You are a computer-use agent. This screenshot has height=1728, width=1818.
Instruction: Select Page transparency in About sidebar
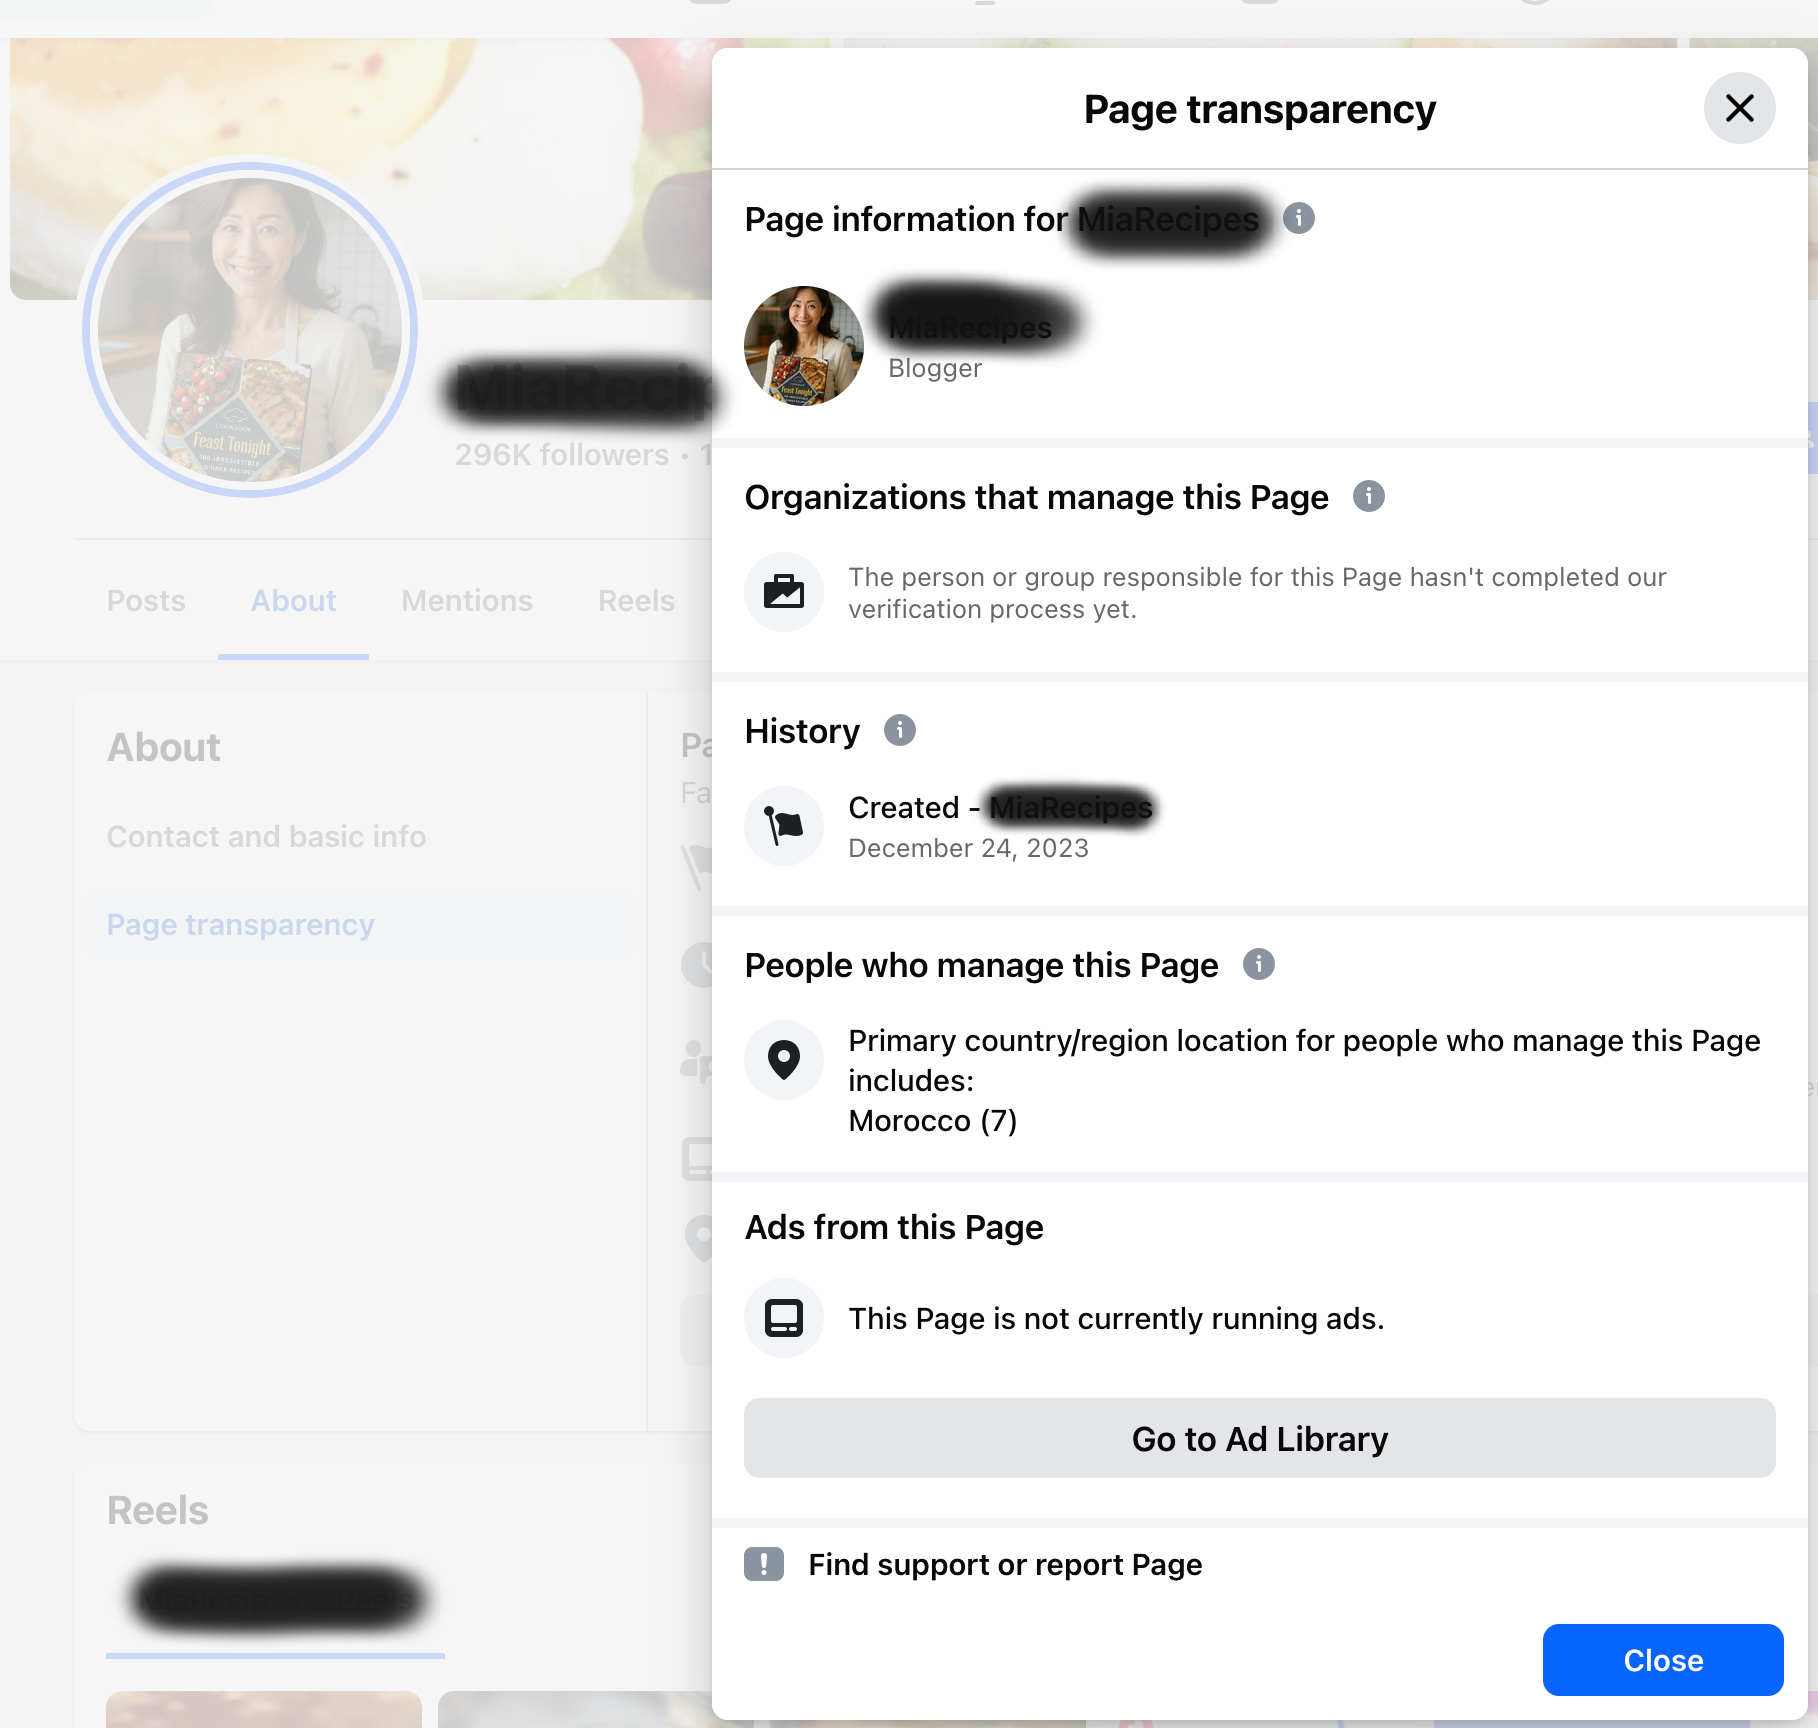tap(241, 925)
